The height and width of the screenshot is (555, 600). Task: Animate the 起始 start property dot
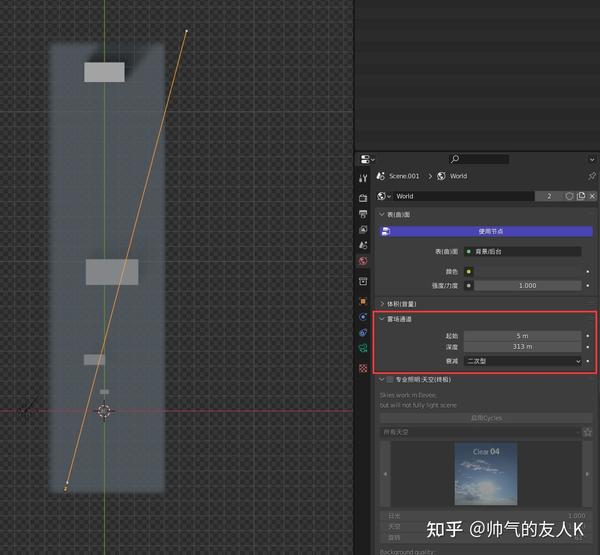click(588, 336)
